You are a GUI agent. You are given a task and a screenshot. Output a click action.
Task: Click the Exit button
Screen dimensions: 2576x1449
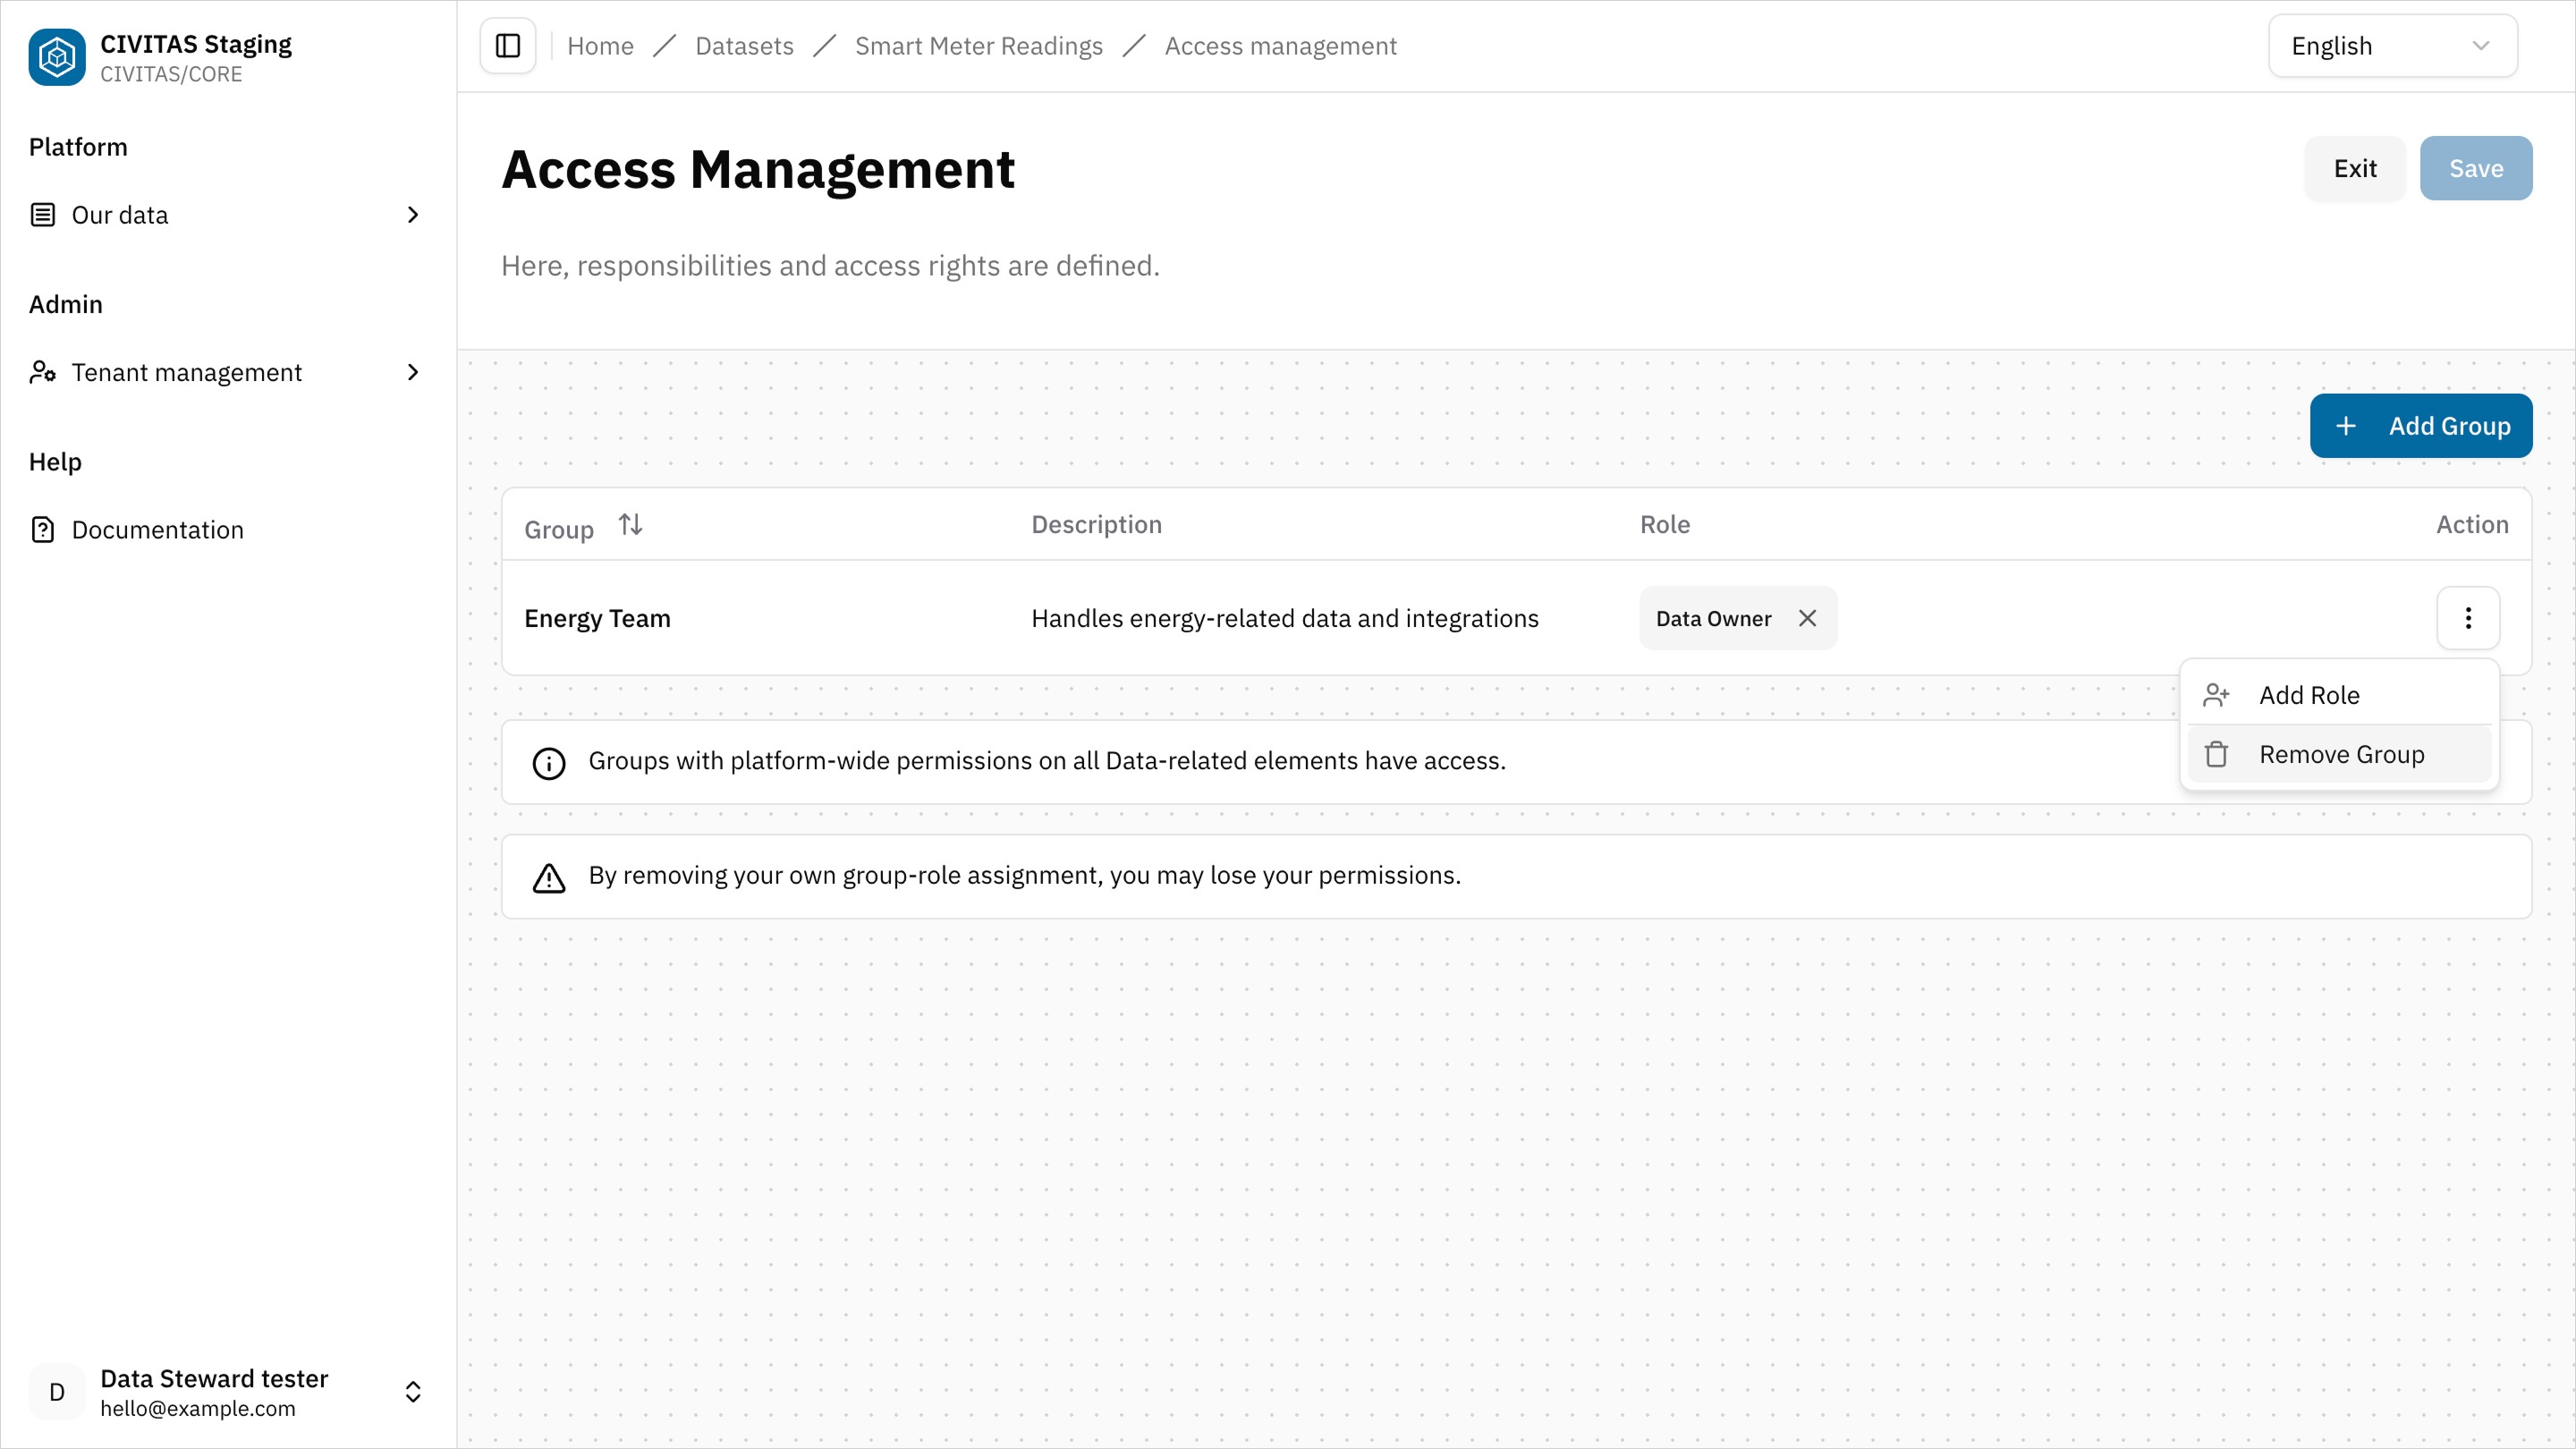coord(2355,168)
